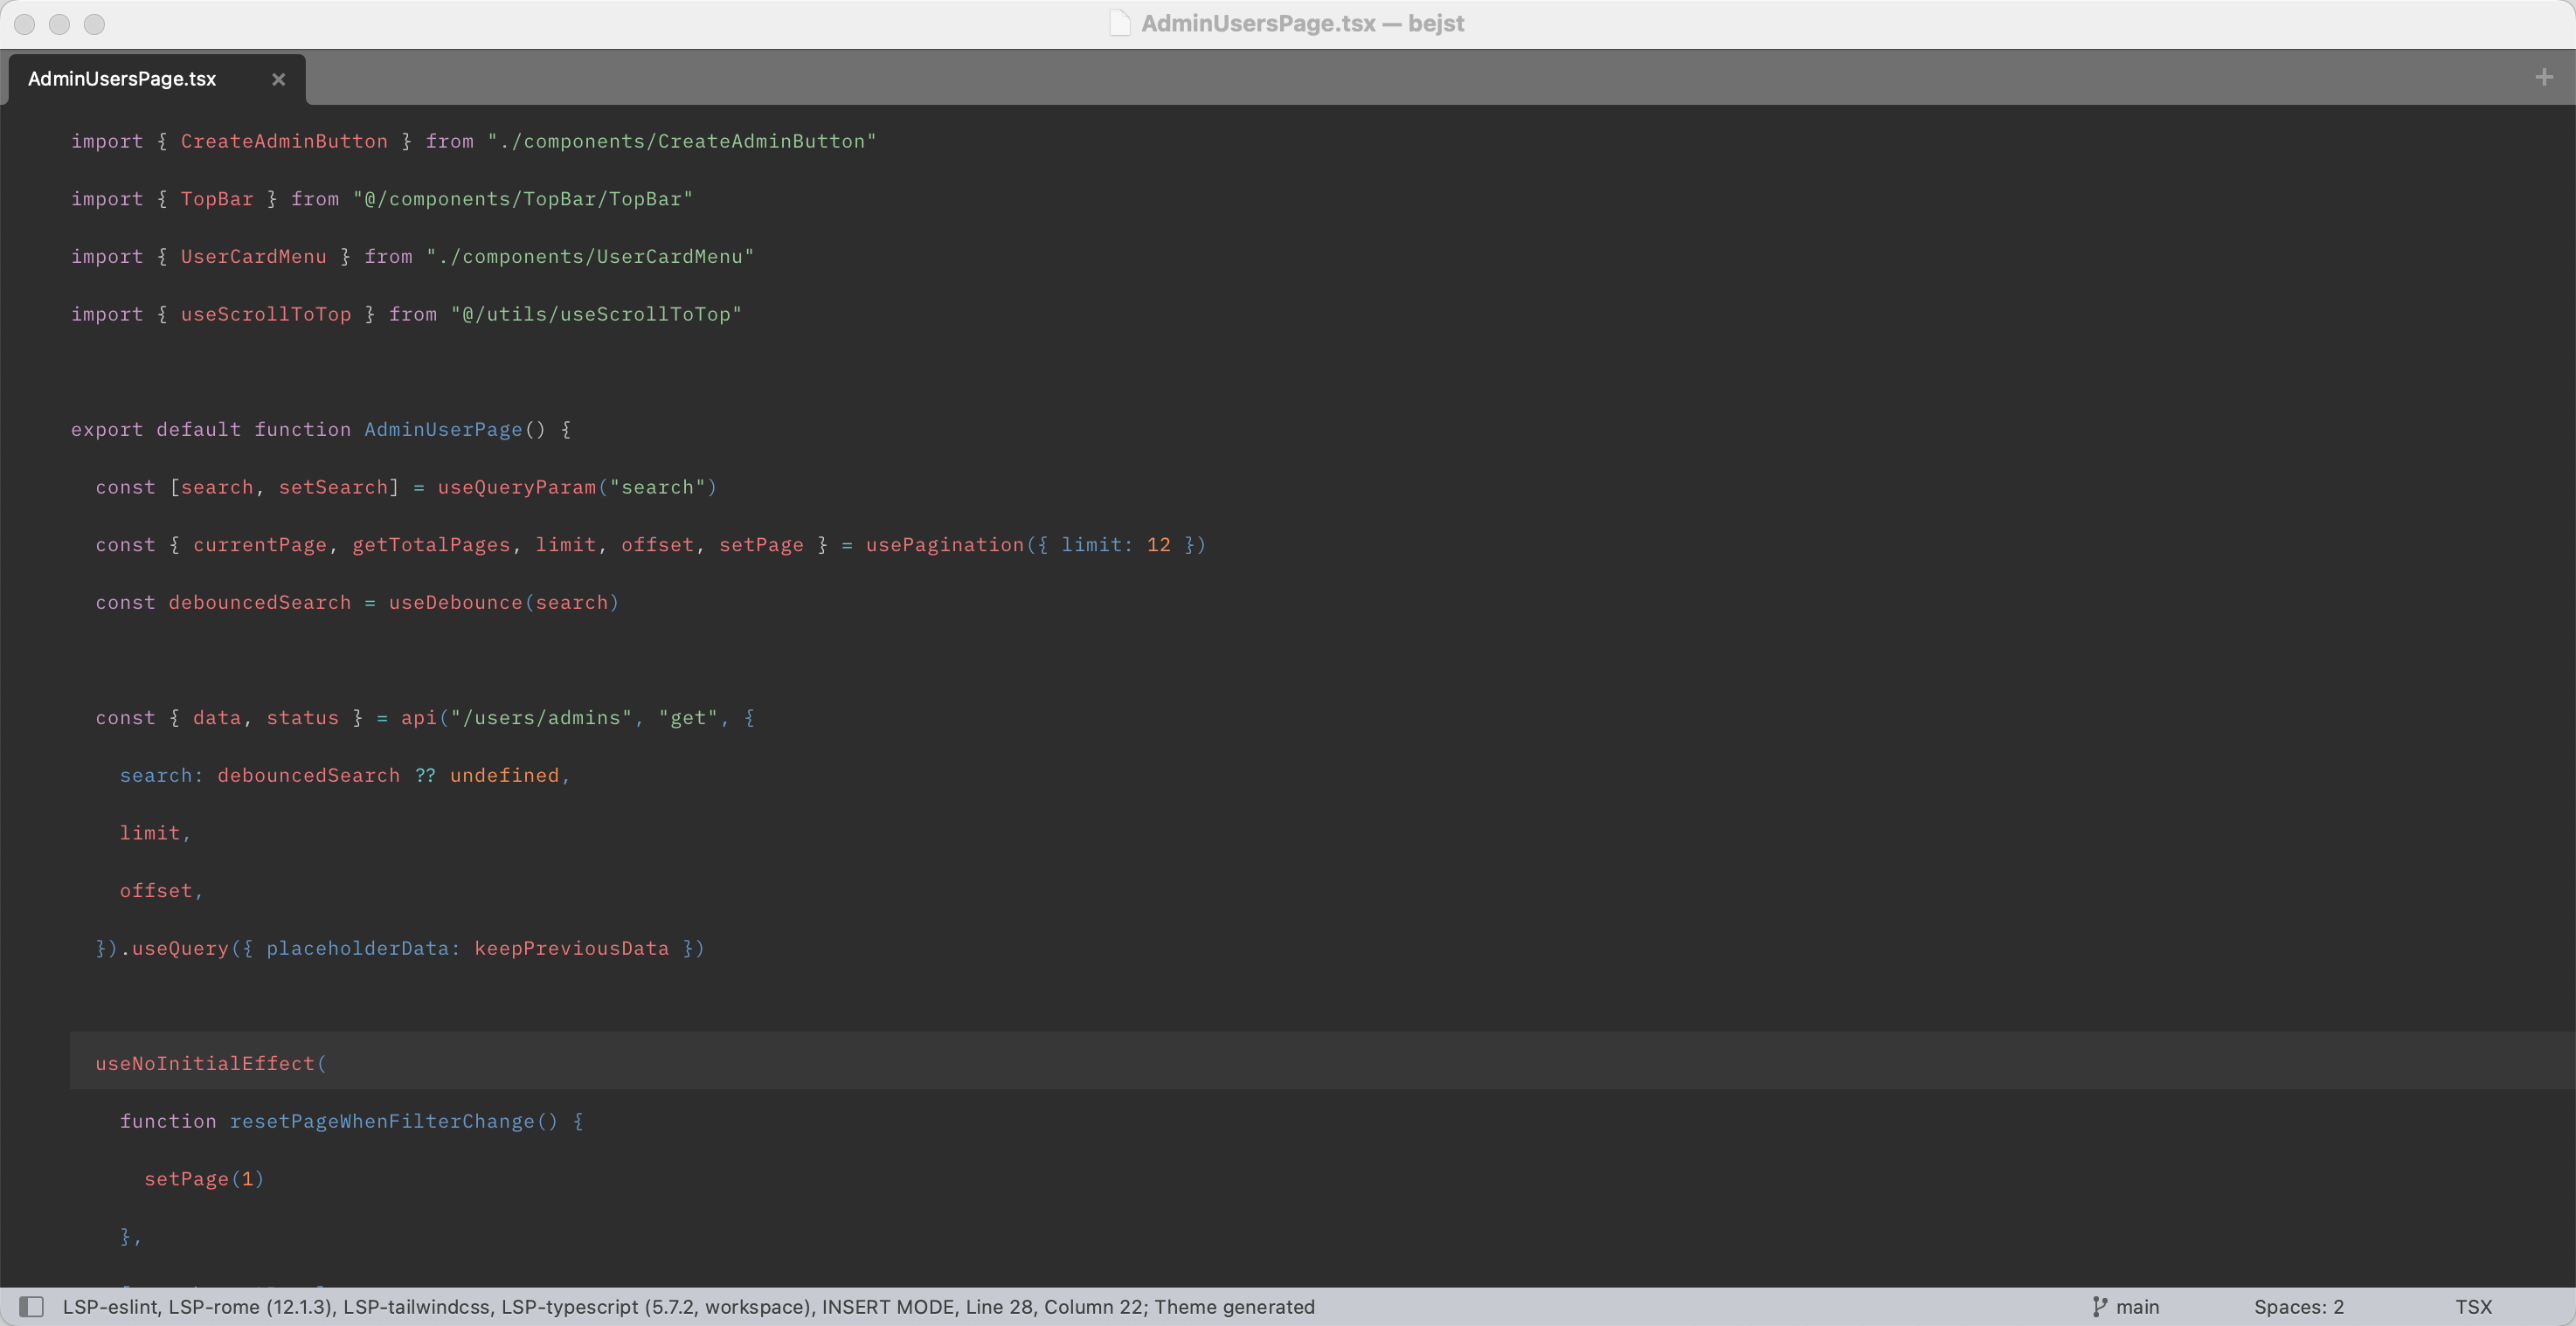Screen dimensions: 2576x1326
Task: Click "@/utils/useScrollToTop" path string
Action: point(596,314)
